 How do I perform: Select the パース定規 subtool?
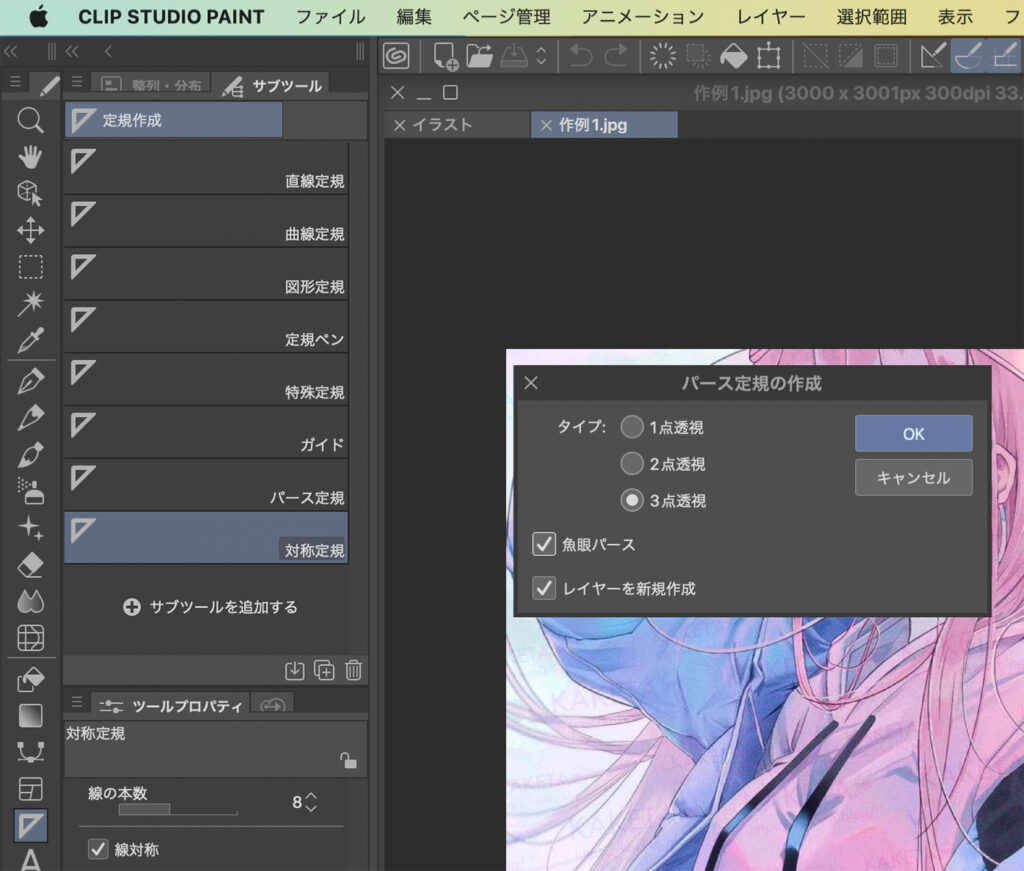206,485
